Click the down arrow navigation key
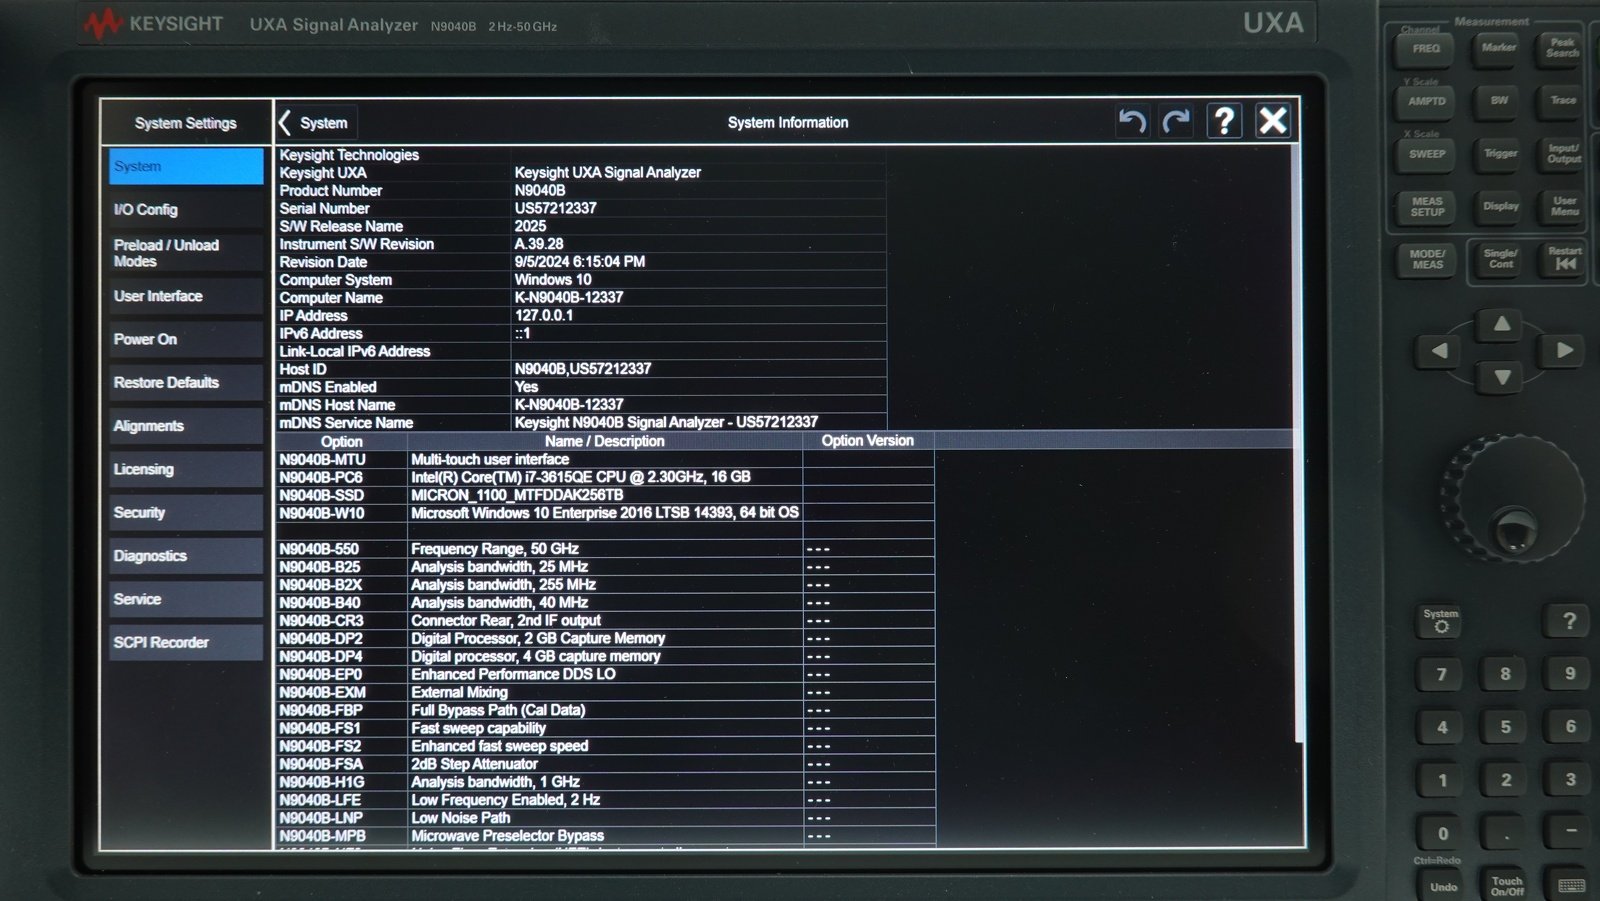This screenshot has height=901, width=1600. pos(1502,378)
